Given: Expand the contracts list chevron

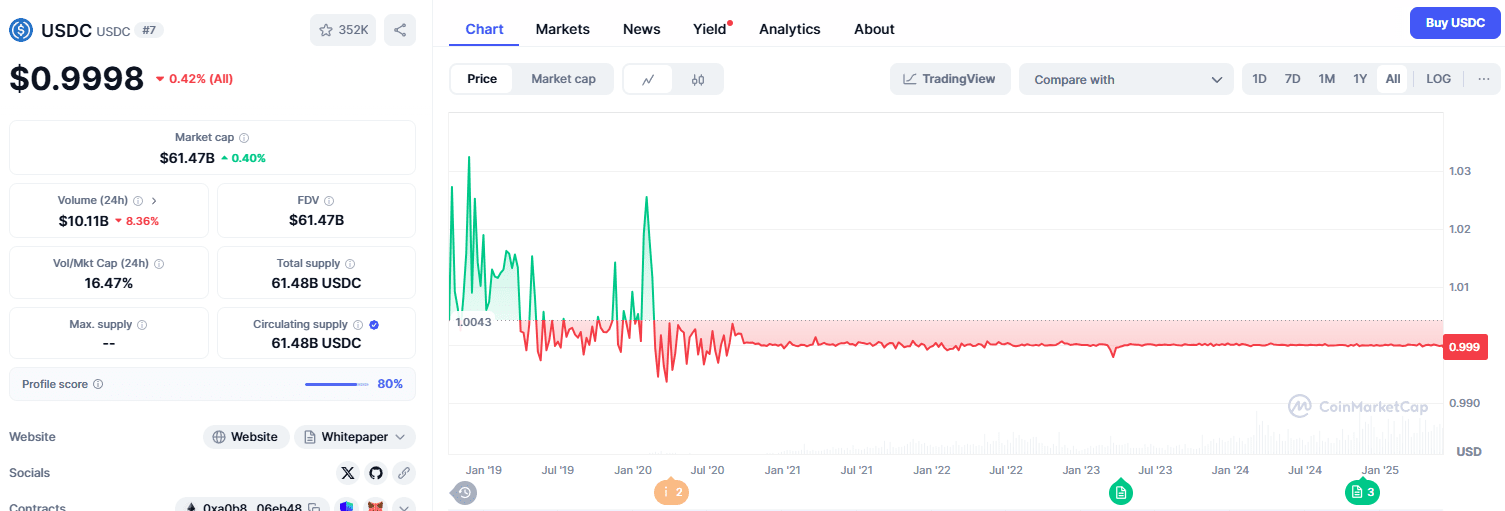Looking at the screenshot, I should tap(404, 506).
